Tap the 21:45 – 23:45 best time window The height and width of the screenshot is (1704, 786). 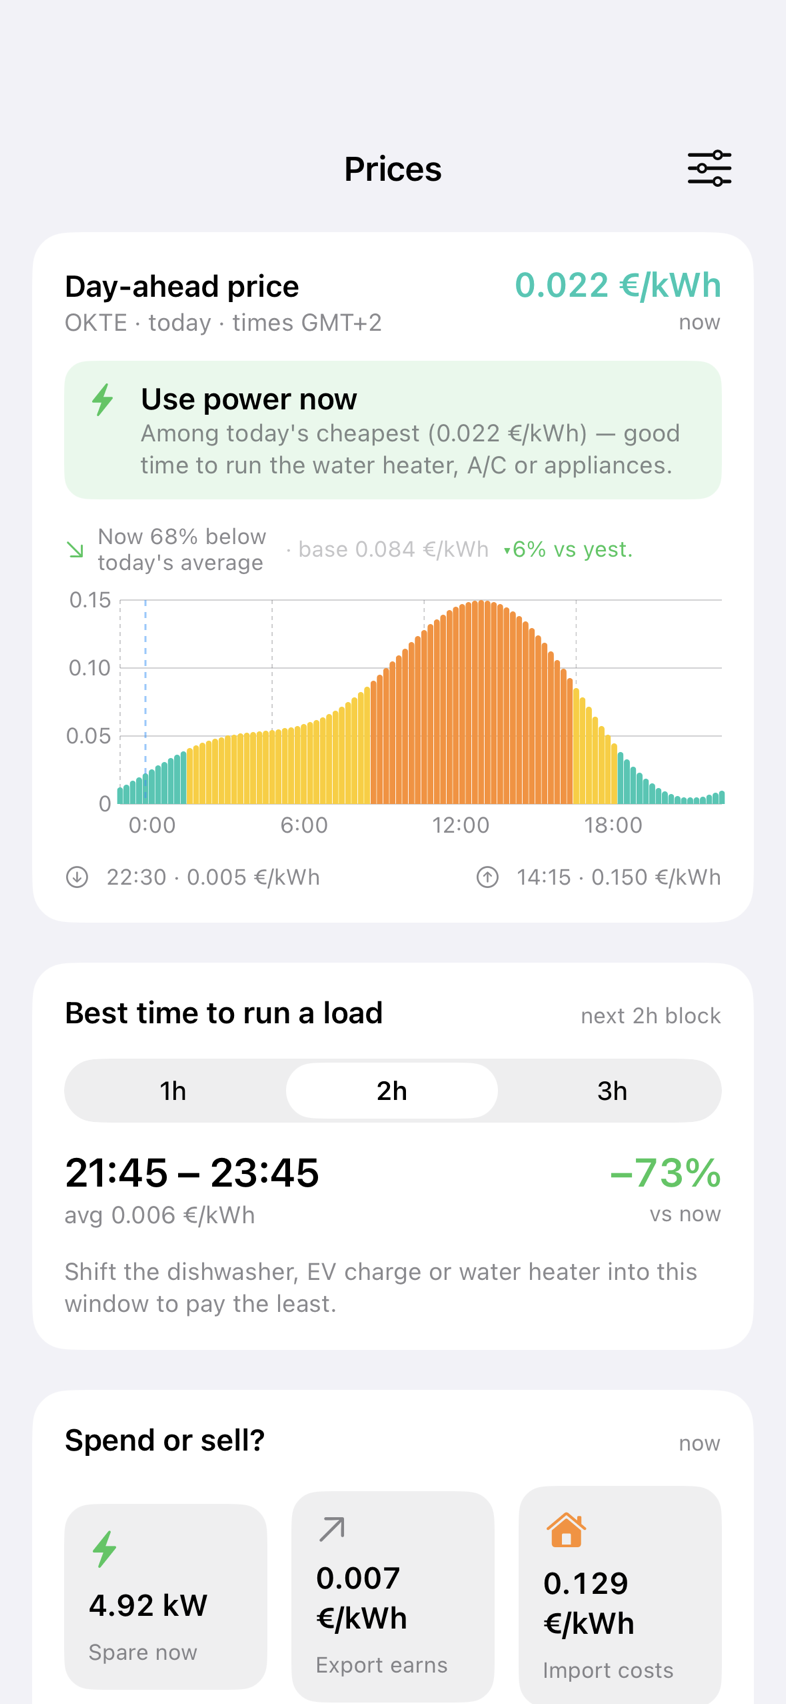192,1172
